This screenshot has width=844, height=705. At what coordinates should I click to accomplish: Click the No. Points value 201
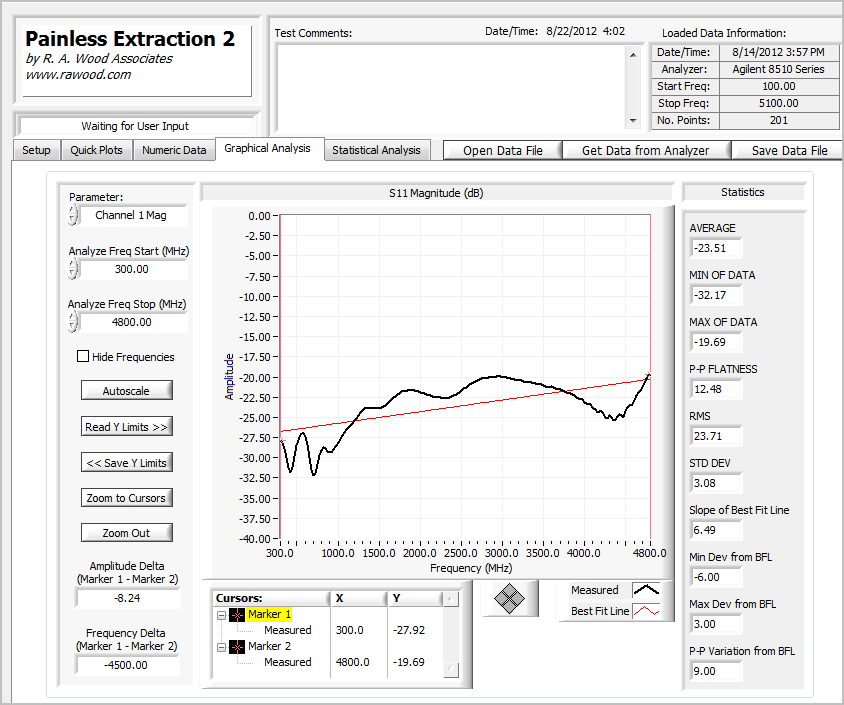click(778, 120)
